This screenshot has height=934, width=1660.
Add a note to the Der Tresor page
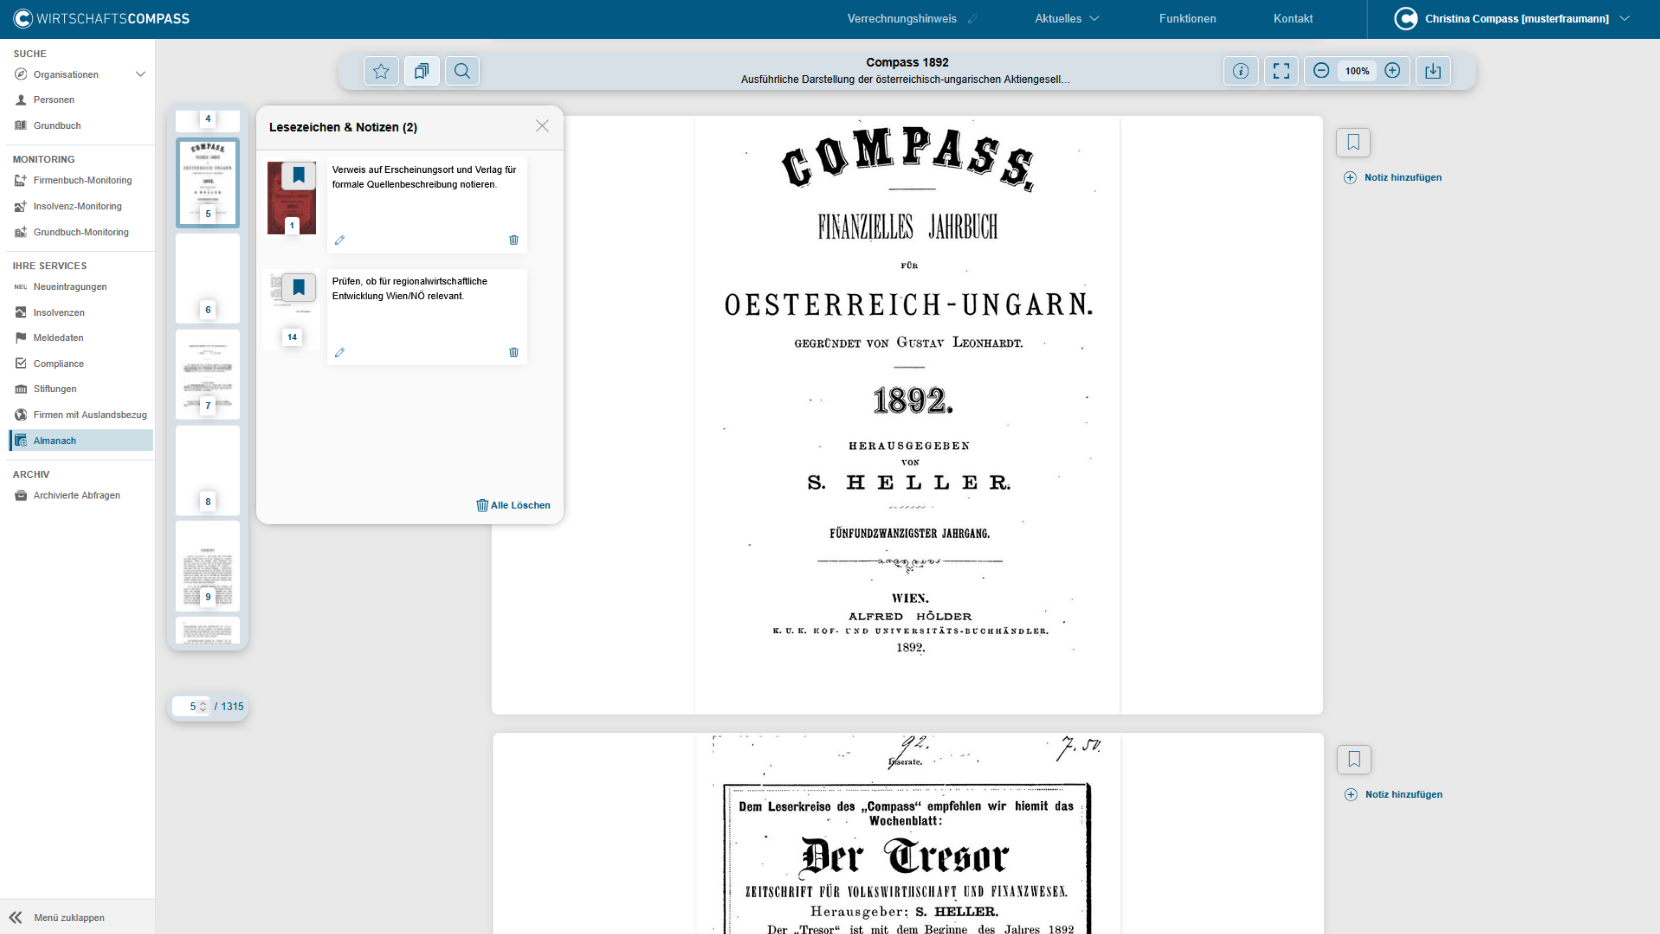[x=1393, y=794]
